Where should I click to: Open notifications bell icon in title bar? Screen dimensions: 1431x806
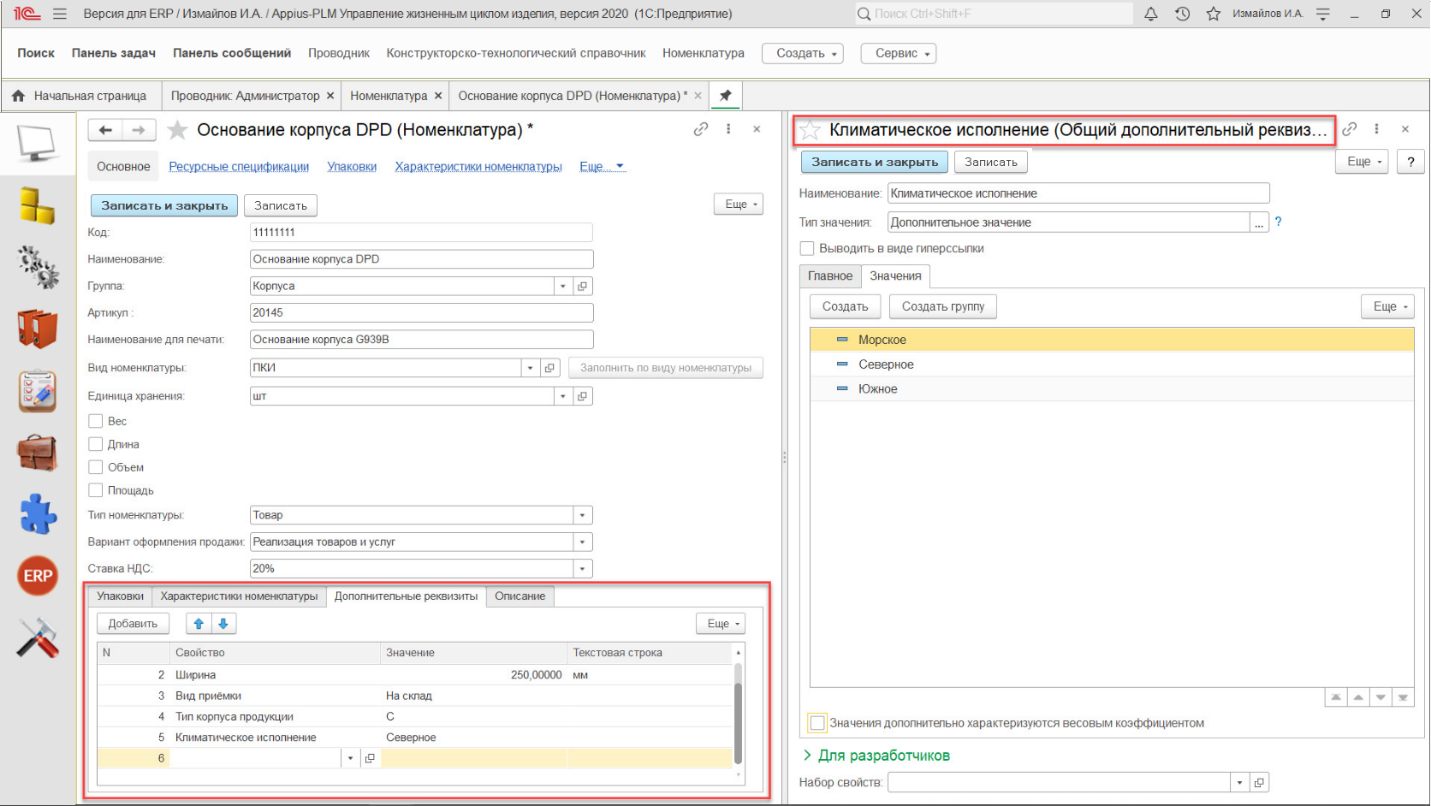click(1150, 14)
